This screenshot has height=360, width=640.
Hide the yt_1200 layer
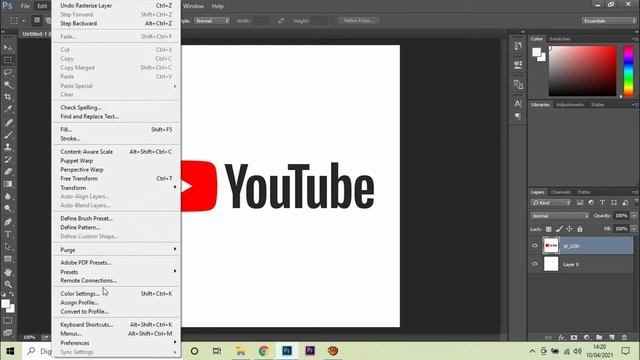point(535,246)
